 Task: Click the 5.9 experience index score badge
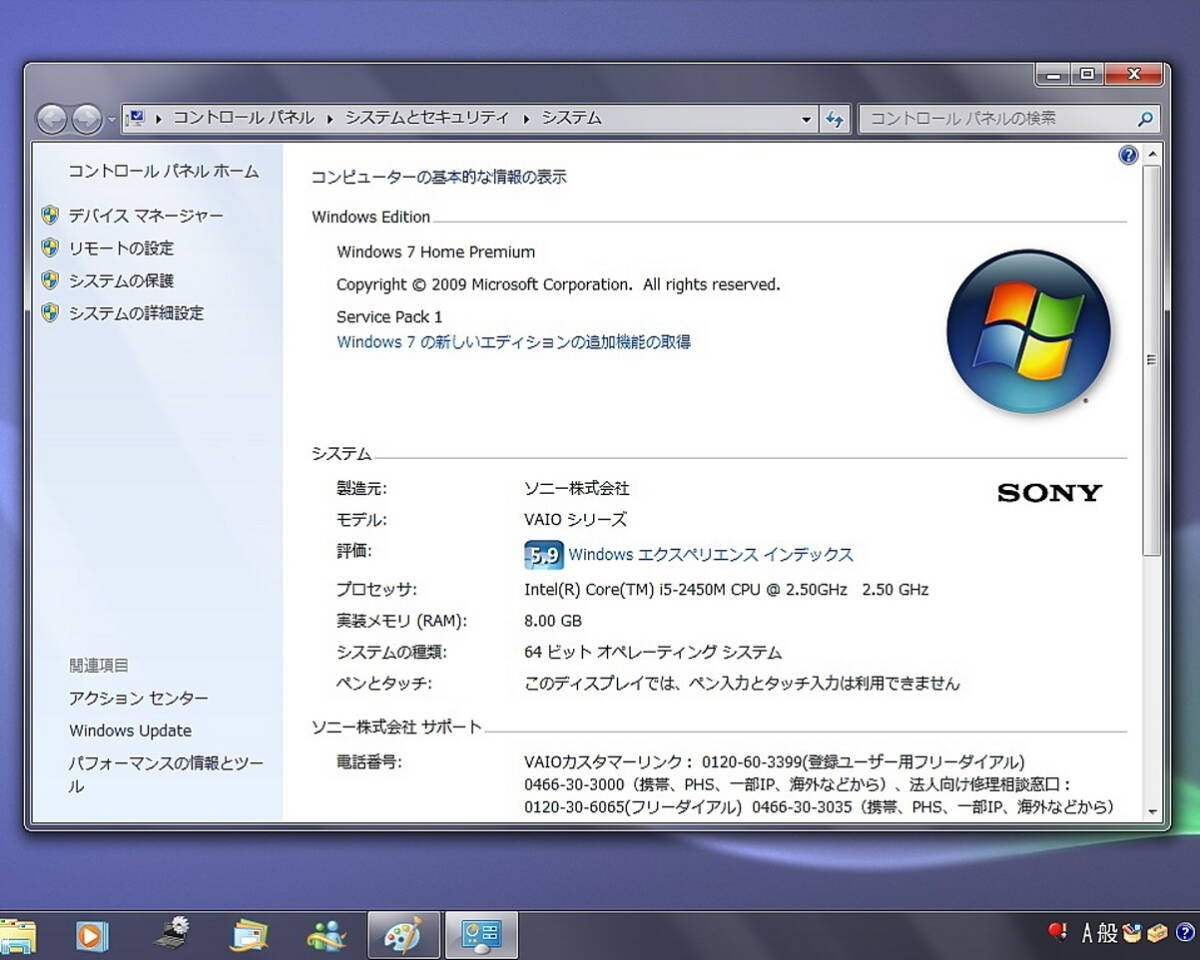point(543,555)
